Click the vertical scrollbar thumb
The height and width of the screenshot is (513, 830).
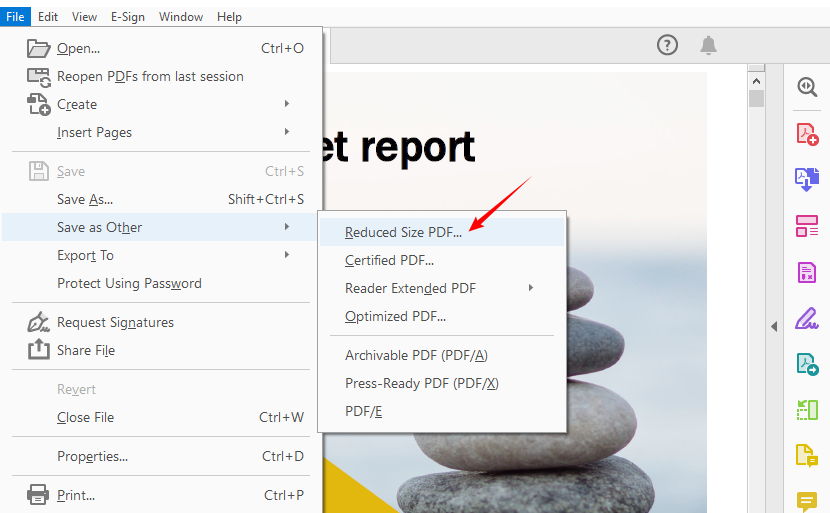pos(756,98)
